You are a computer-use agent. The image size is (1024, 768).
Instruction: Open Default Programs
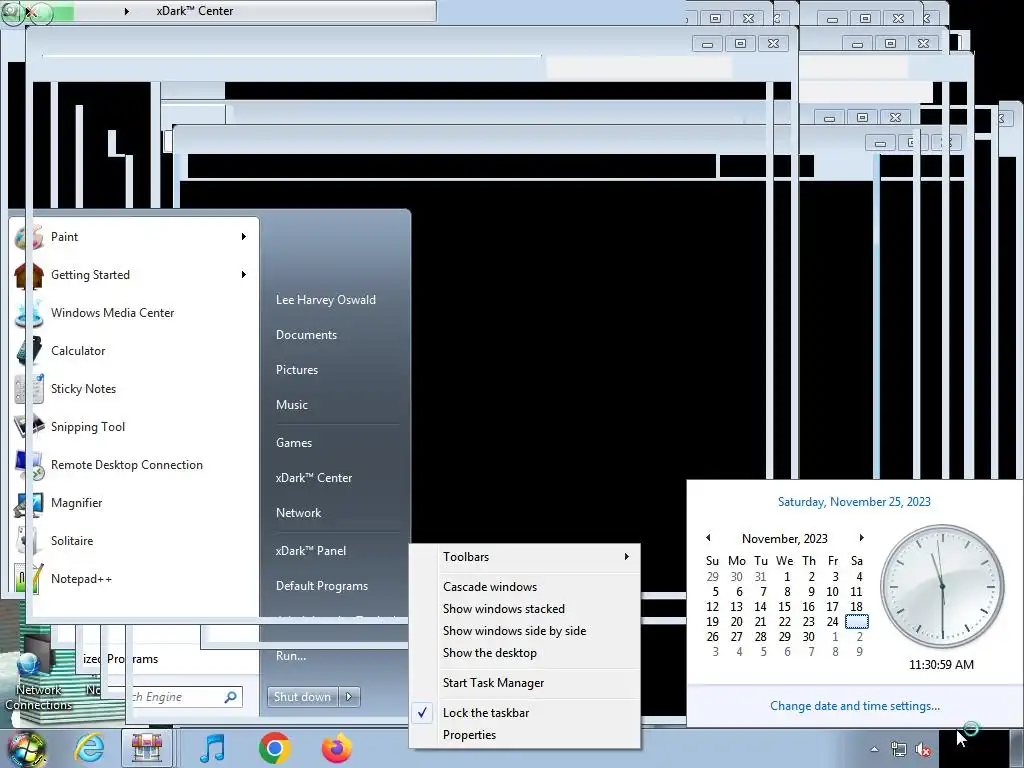[x=322, y=586]
